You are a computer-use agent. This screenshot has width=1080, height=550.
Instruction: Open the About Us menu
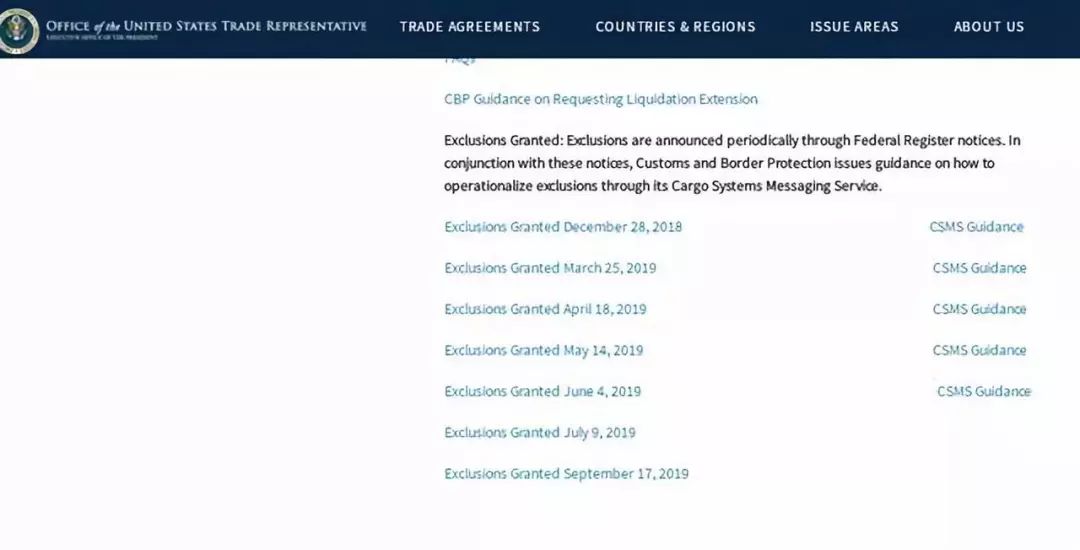pyautogui.click(x=988, y=27)
